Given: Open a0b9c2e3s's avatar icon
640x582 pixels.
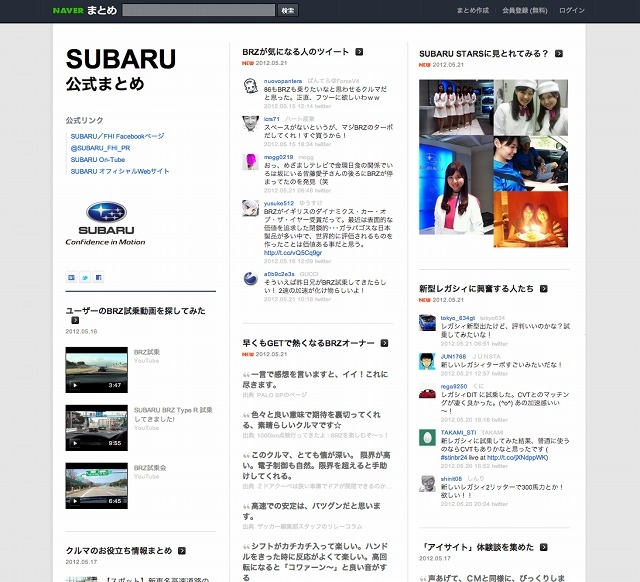Looking at the screenshot, I should tap(250, 279).
